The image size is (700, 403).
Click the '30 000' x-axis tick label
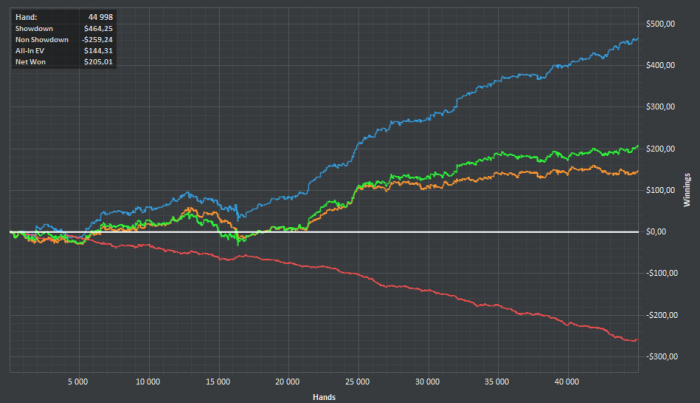(x=427, y=382)
